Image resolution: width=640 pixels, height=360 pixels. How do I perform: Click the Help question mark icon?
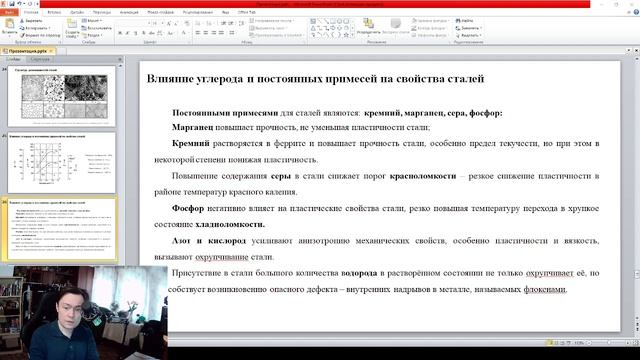click(636, 12)
